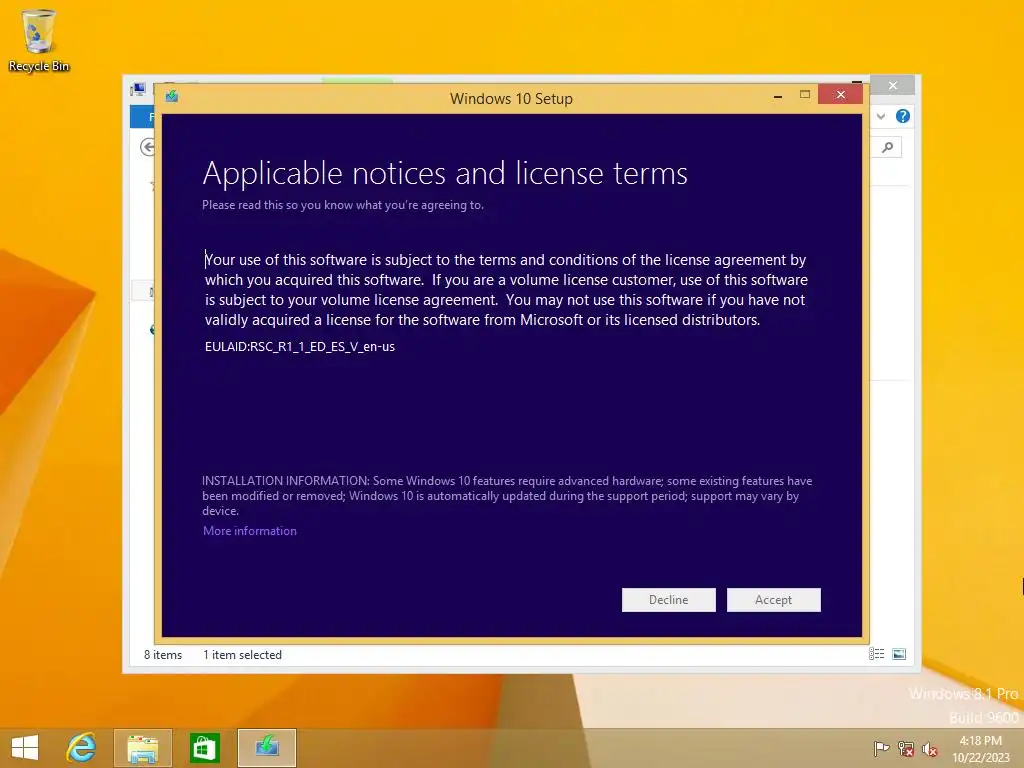Viewport: 1024px width, 768px height.
Task: Expand the File Explorer ribbon chevron
Action: coord(881,116)
